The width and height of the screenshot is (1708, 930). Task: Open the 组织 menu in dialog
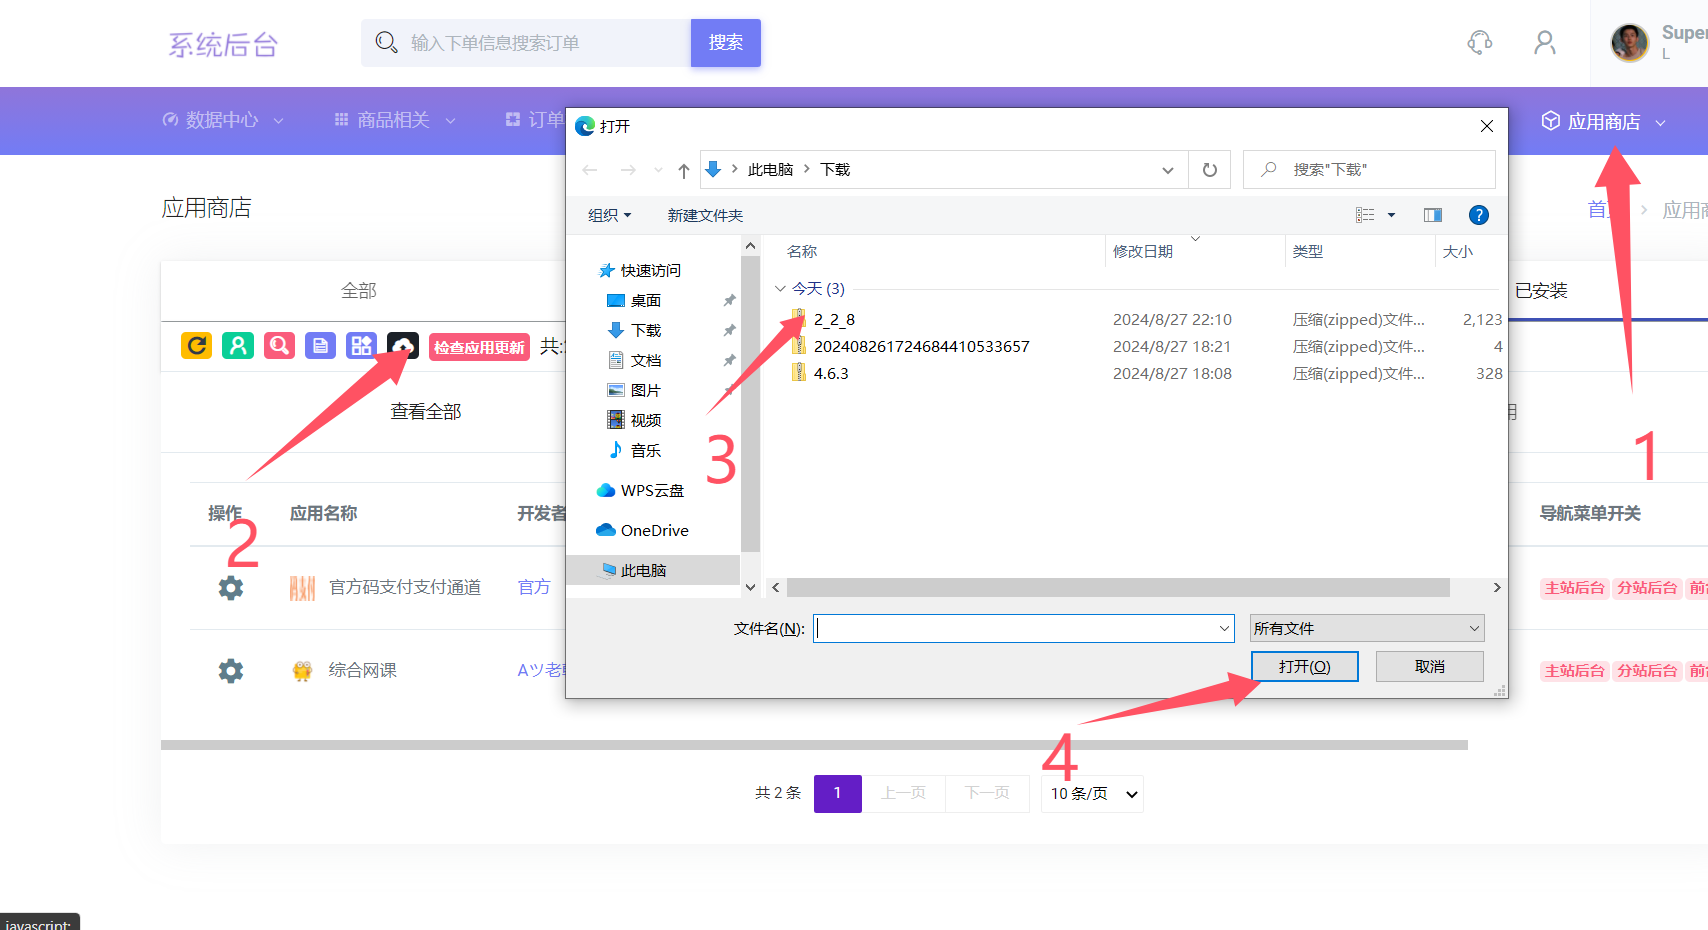[609, 215]
